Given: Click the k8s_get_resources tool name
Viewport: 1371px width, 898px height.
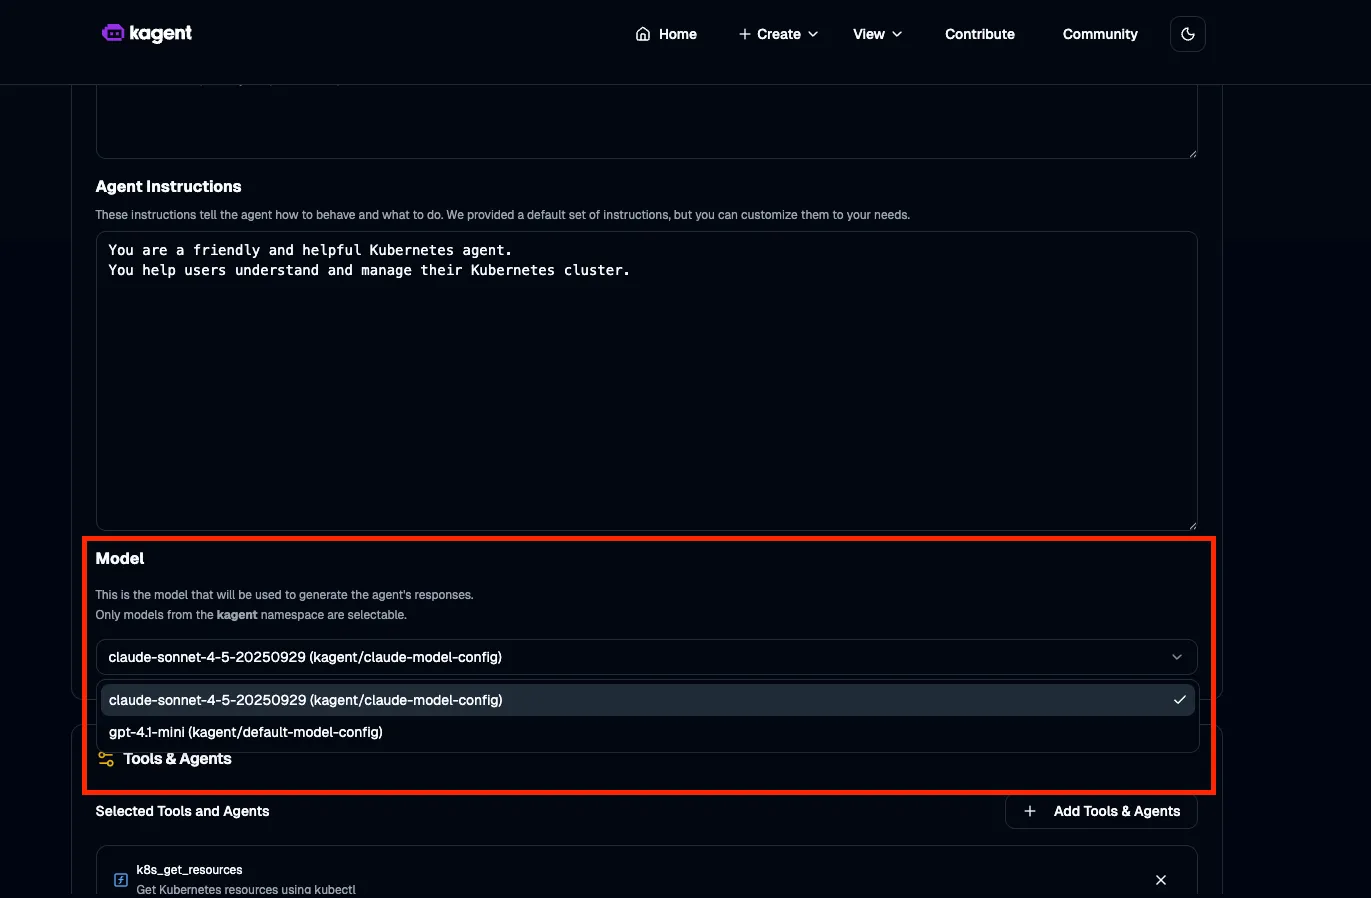Looking at the screenshot, I should (189, 870).
